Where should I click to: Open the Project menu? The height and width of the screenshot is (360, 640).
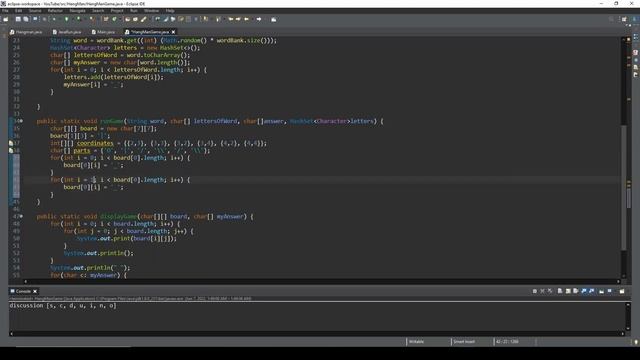click(117, 11)
